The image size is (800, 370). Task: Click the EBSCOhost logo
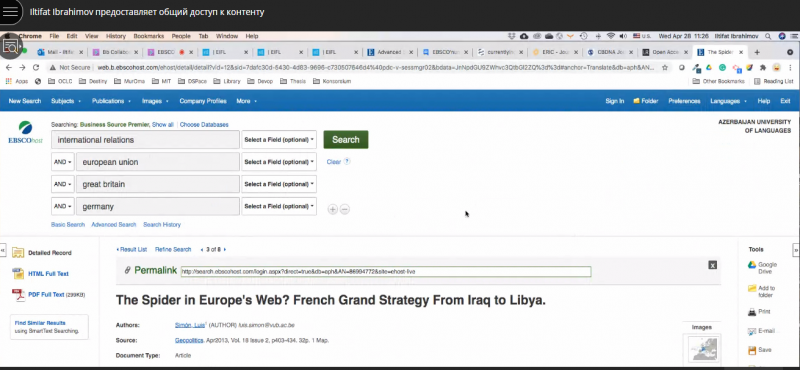tap(25, 133)
